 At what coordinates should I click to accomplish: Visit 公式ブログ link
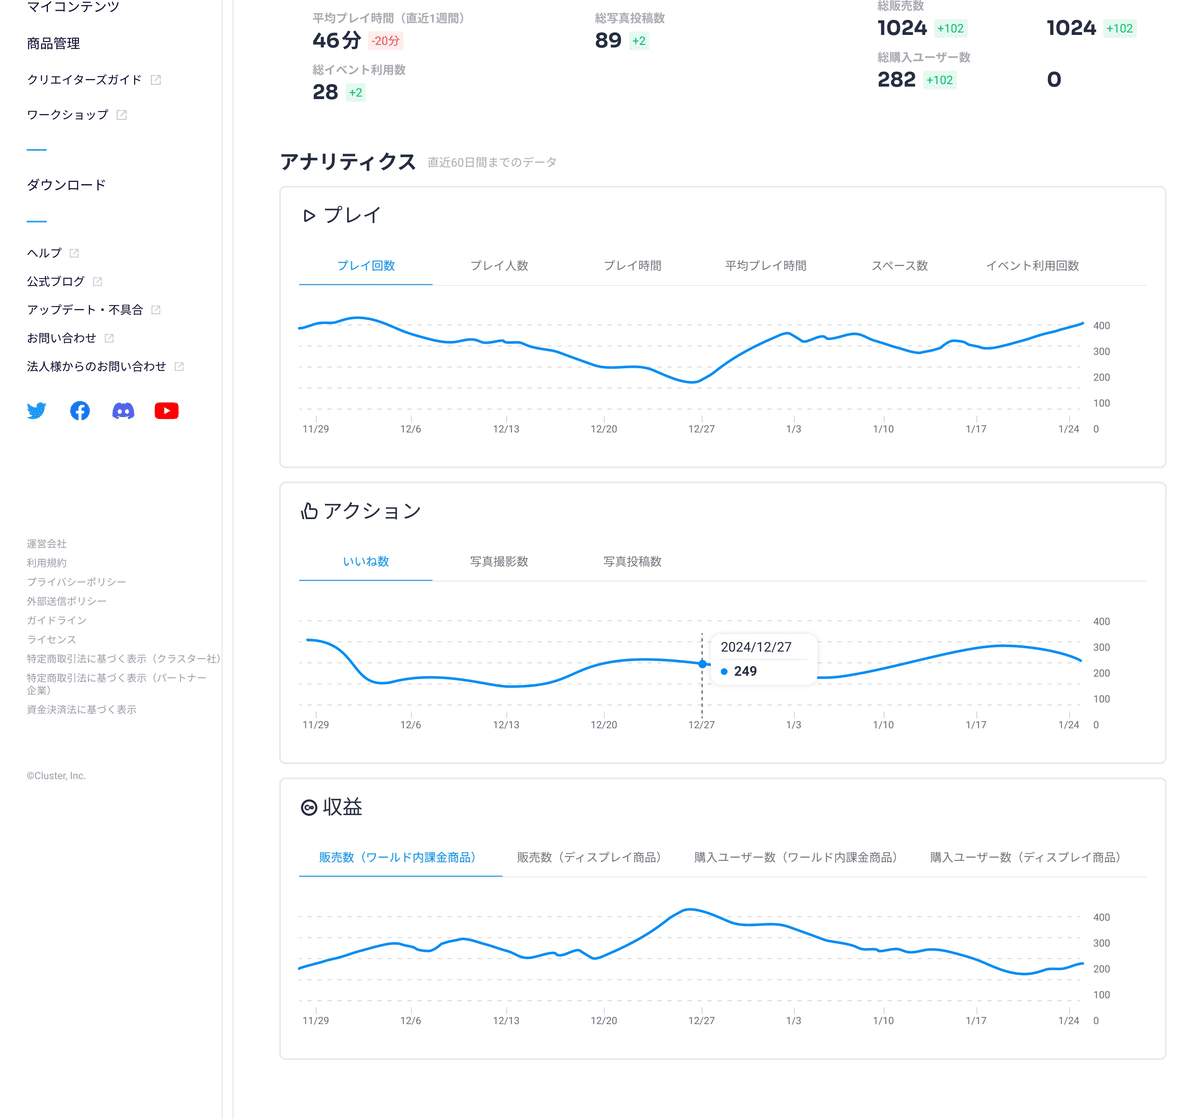(56, 282)
